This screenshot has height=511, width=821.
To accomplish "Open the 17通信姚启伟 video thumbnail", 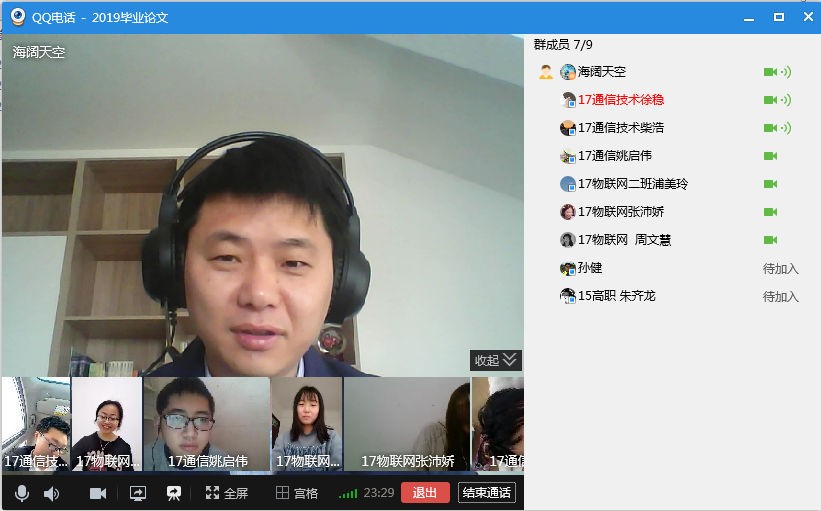I will [x=207, y=424].
